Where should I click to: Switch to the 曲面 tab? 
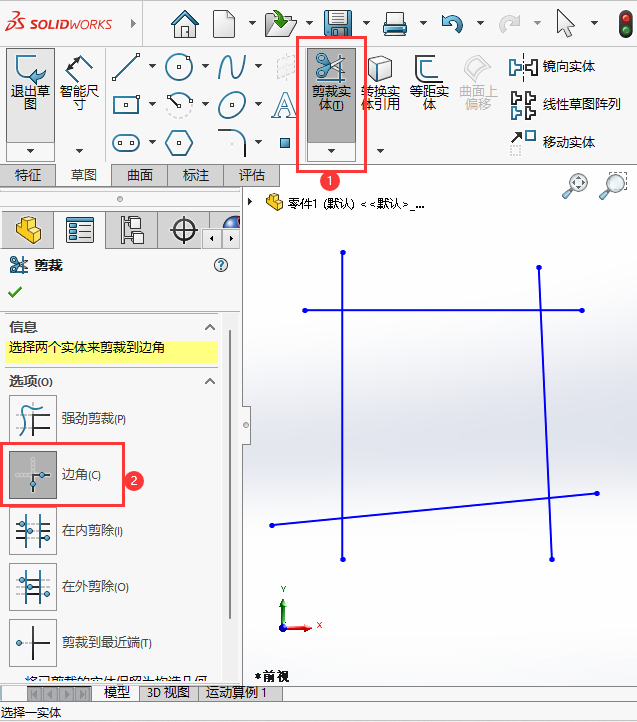pyautogui.click(x=140, y=175)
